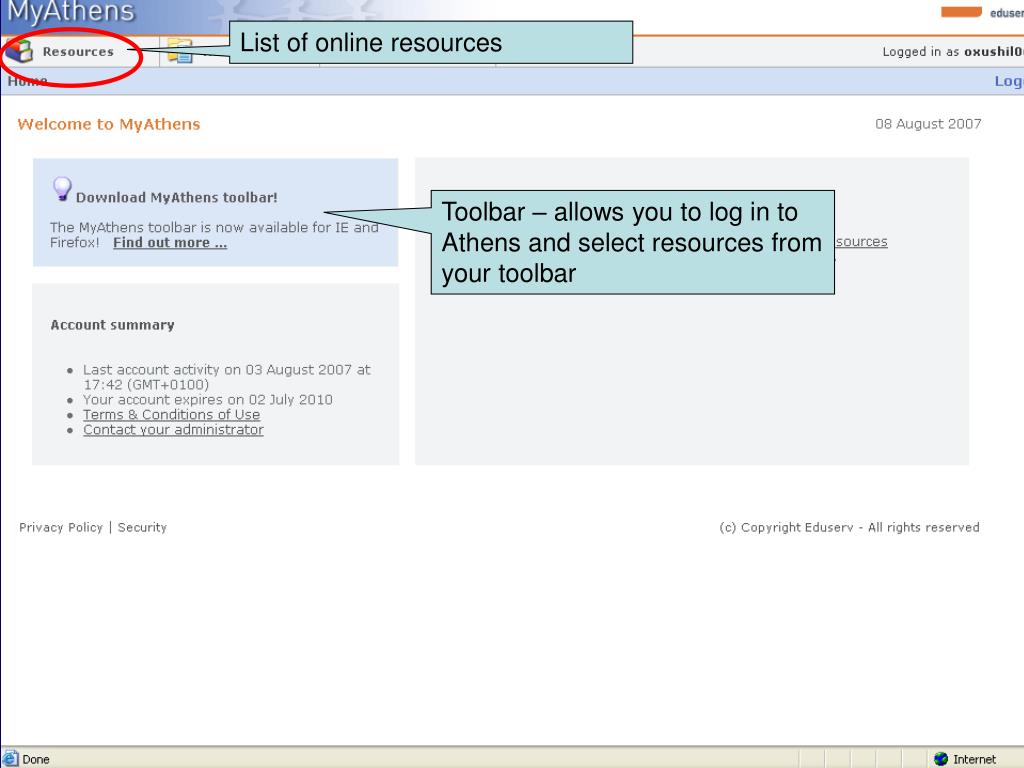Click the orange Eduserv logo
Viewport: 1024px width, 768px height.
pyautogui.click(x=961, y=12)
